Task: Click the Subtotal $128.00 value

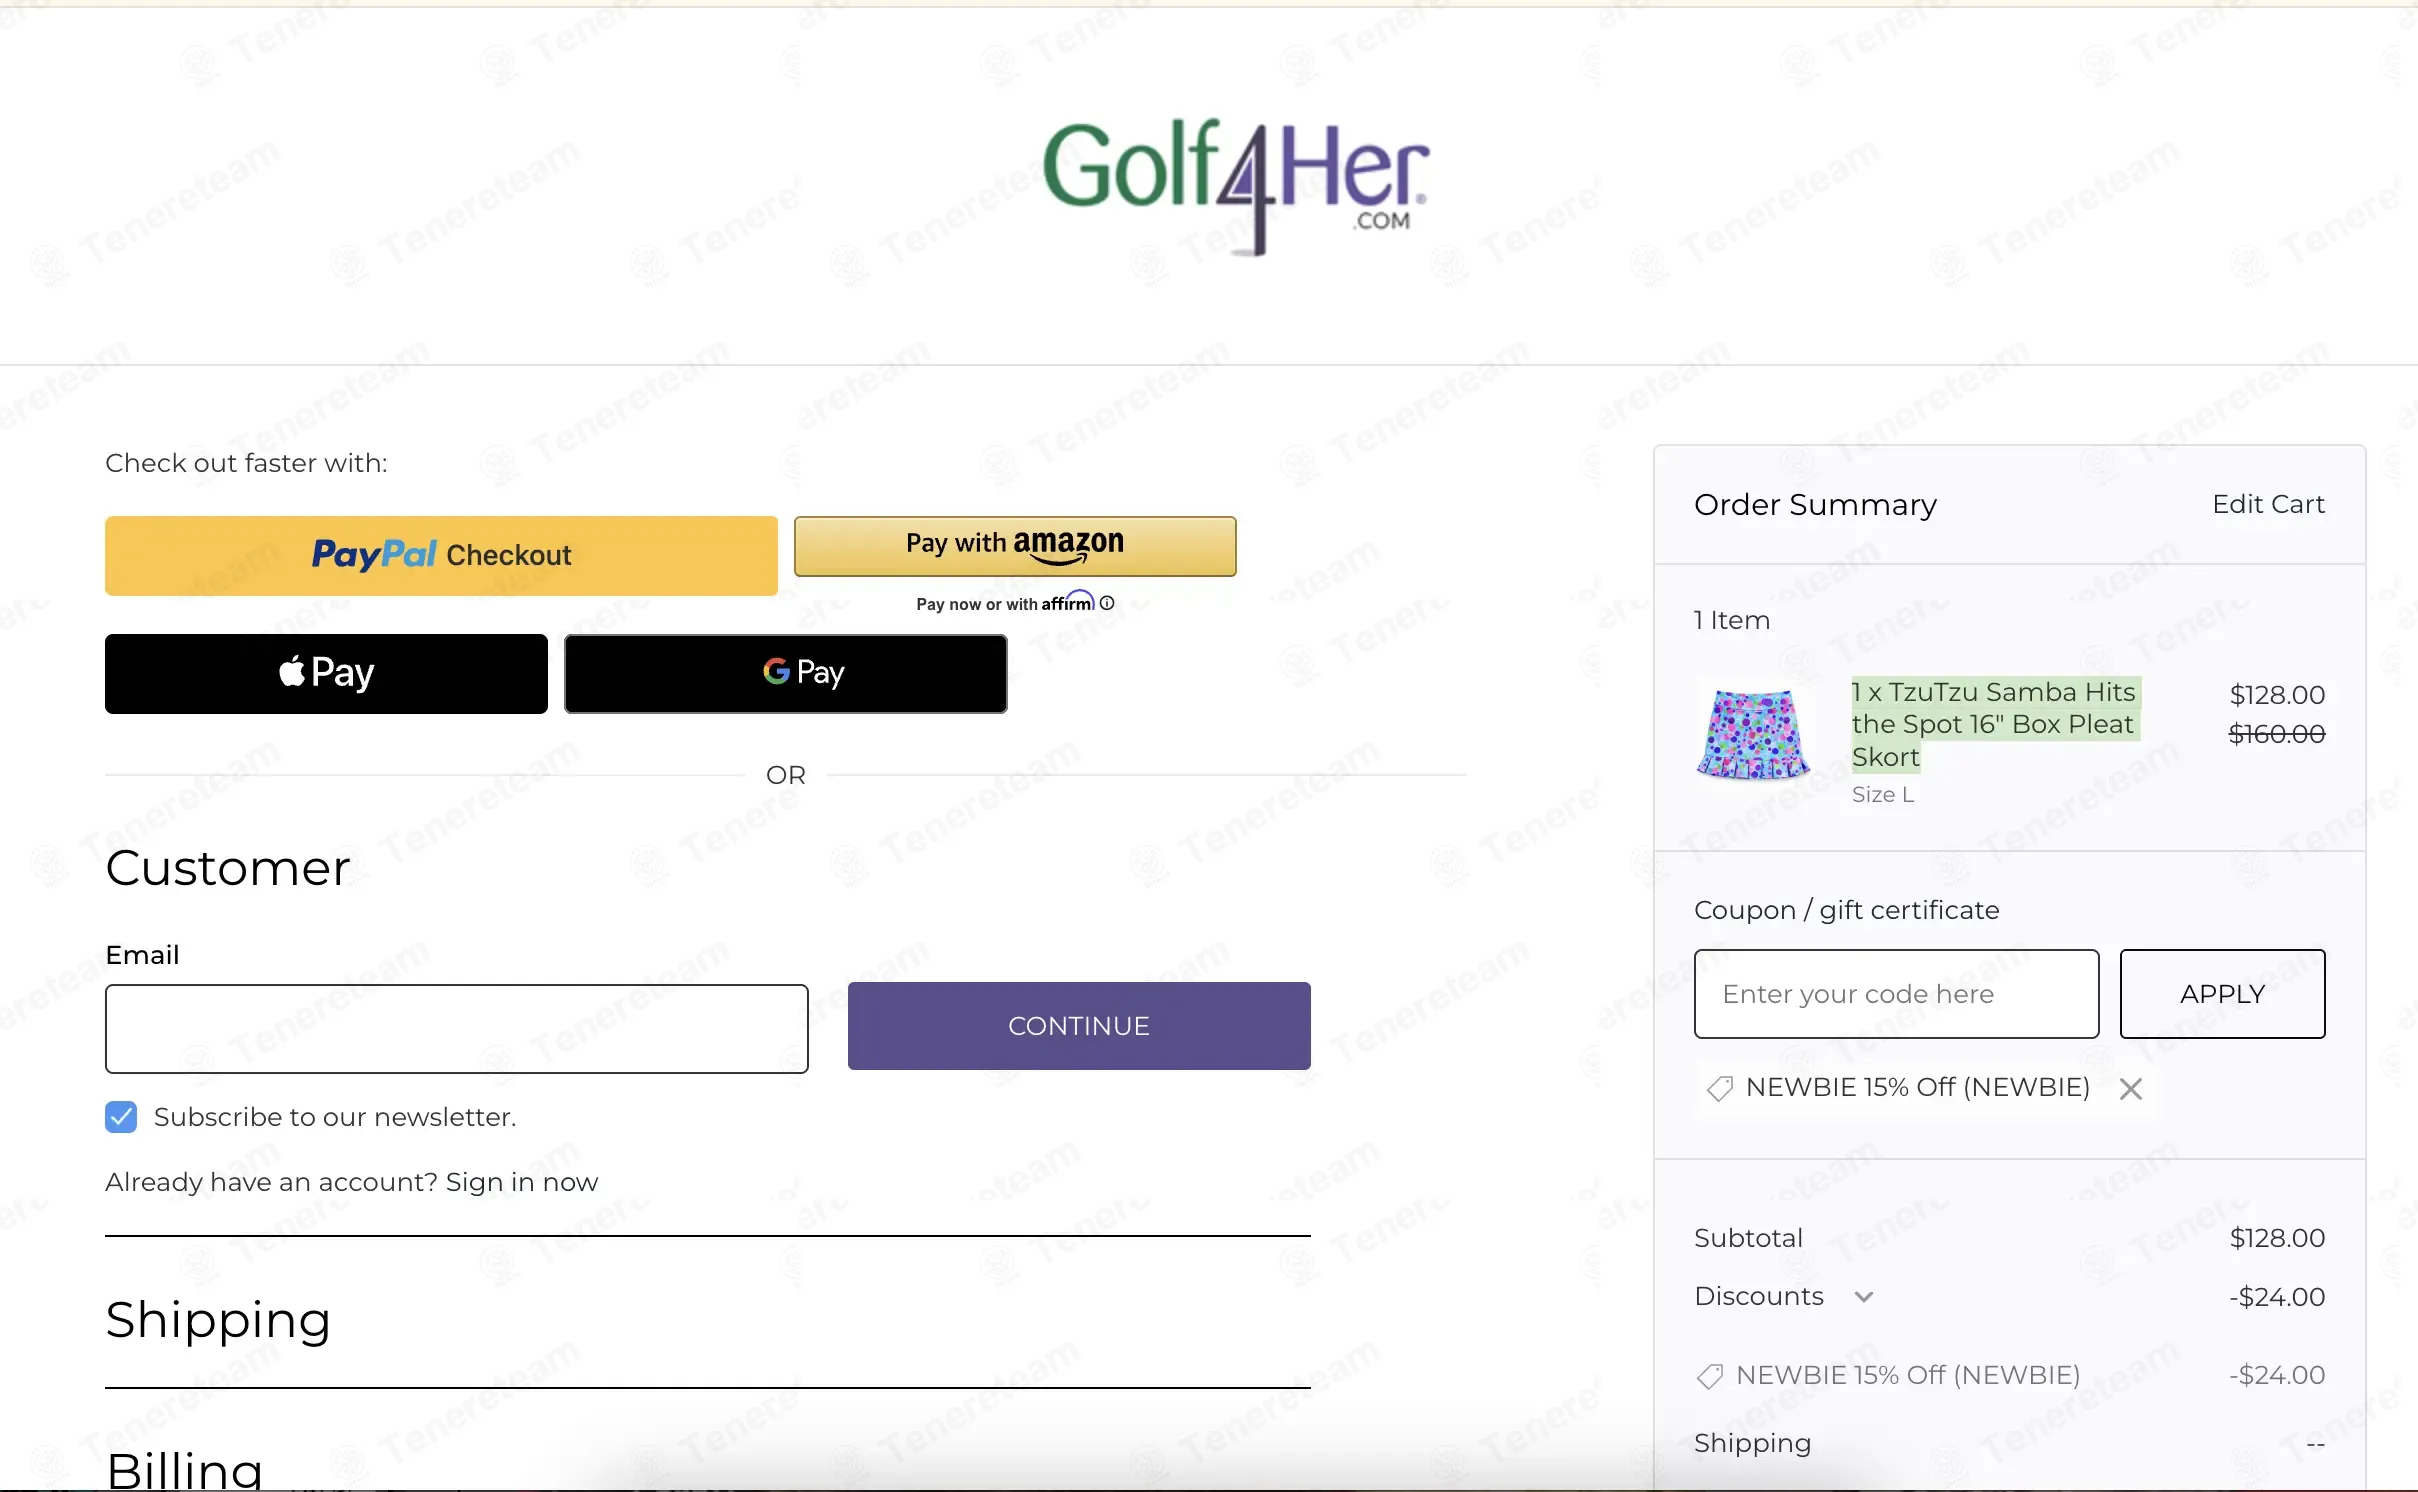Action: click(x=2277, y=1238)
